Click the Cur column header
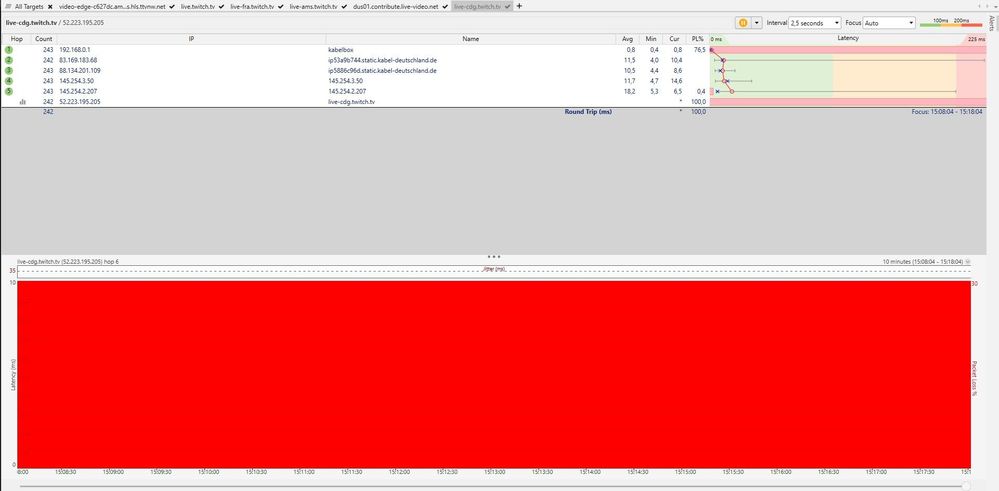Image resolution: width=999 pixels, height=491 pixels. [674, 39]
